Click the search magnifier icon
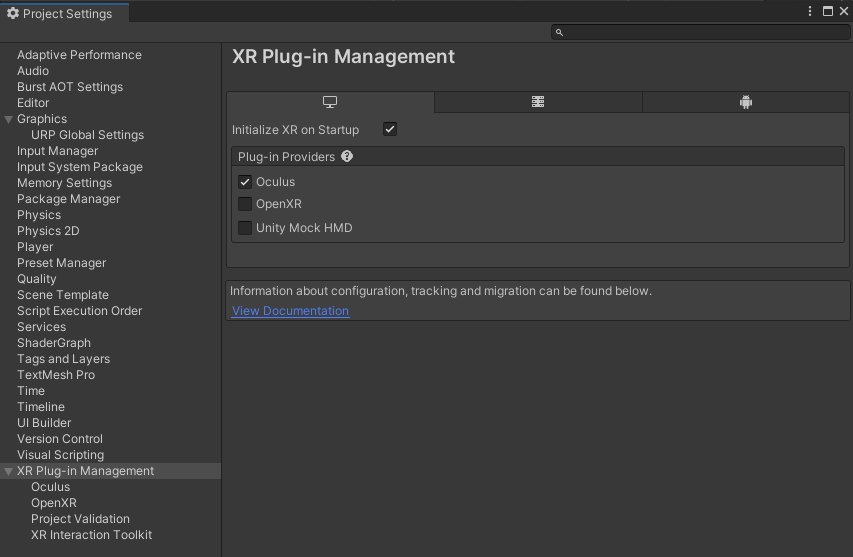Image resolution: width=853 pixels, height=557 pixels. [x=560, y=33]
